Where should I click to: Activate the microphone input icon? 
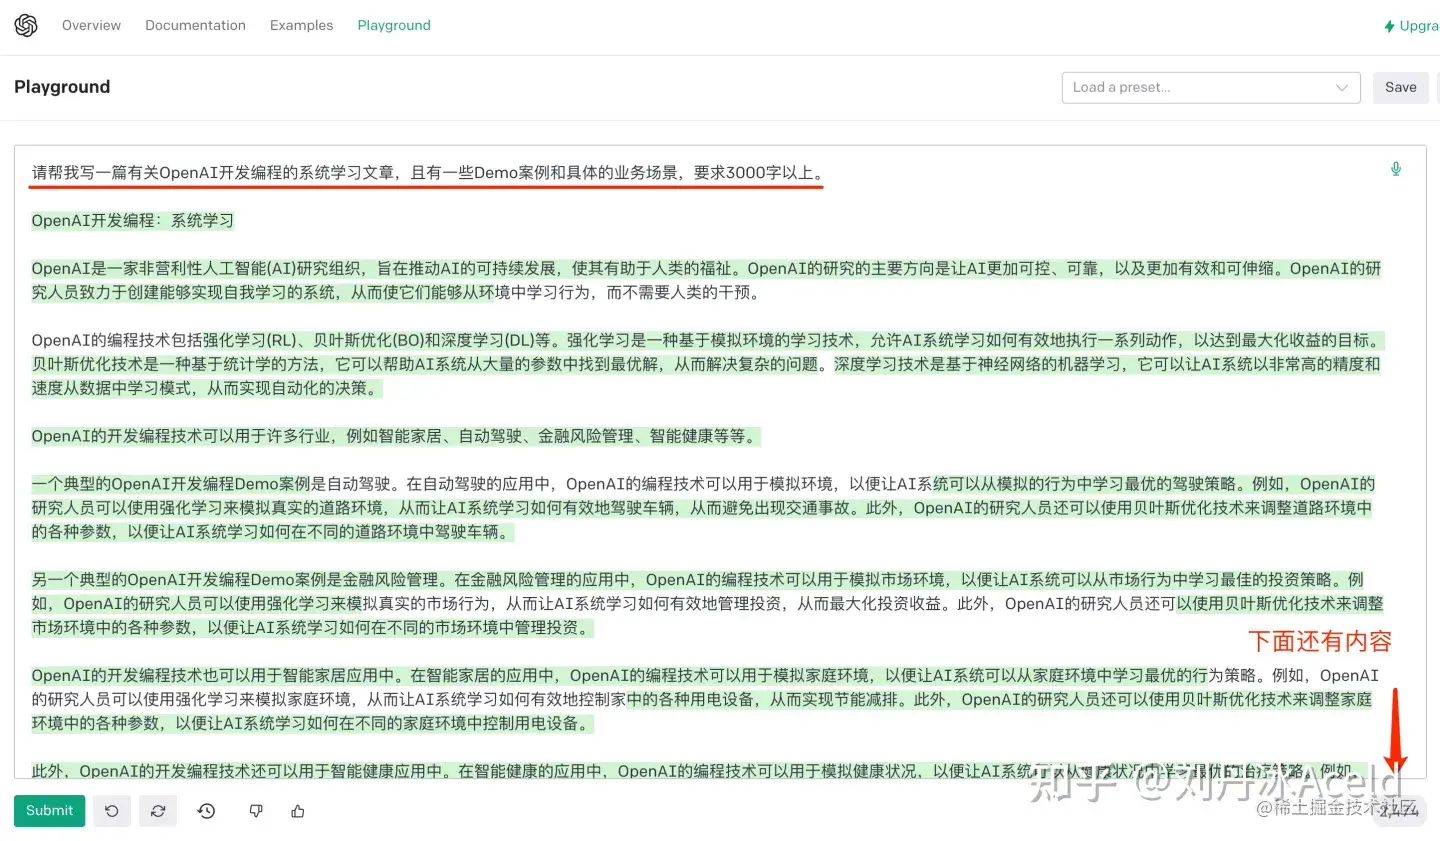(1396, 169)
